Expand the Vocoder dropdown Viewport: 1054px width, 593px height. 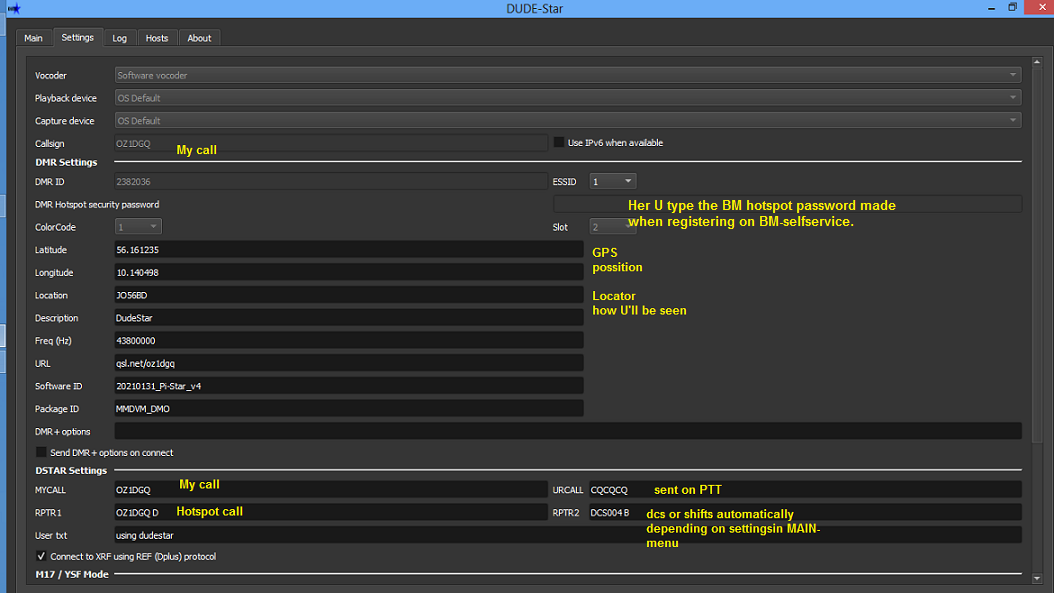pos(568,75)
